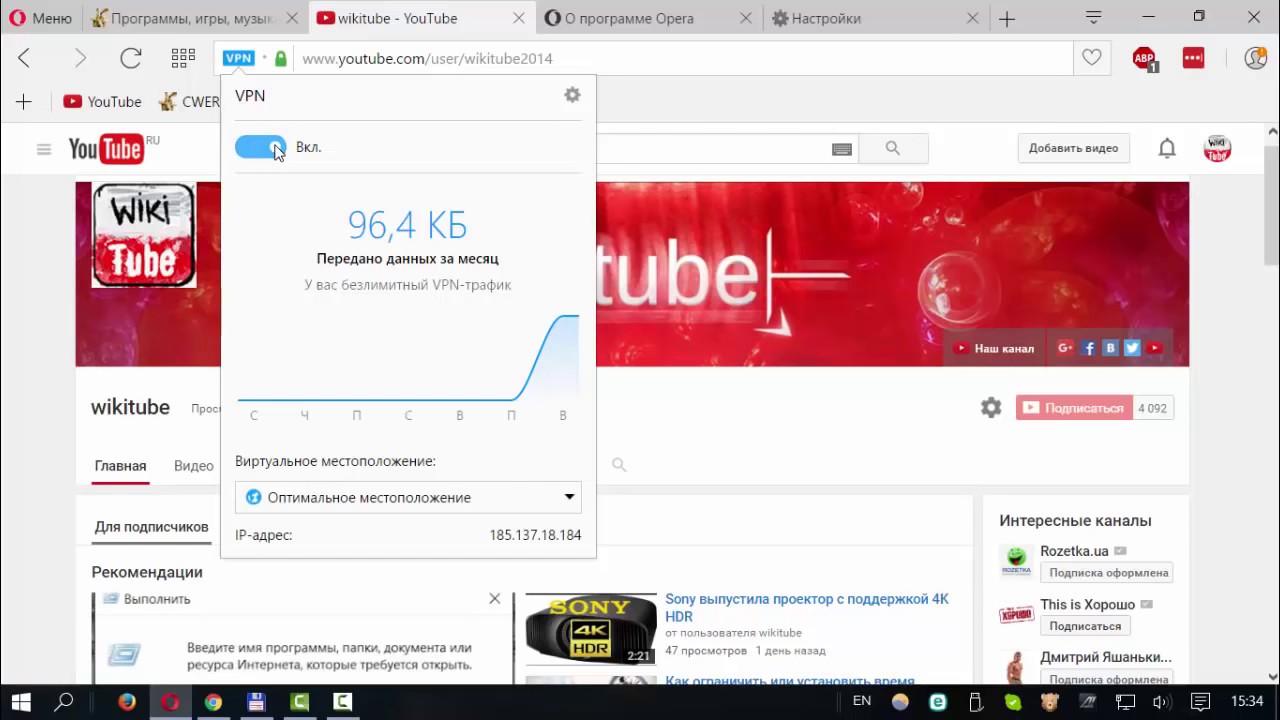
Task: Click the red LastPass extension icon
Action: tap(1193, 58)
